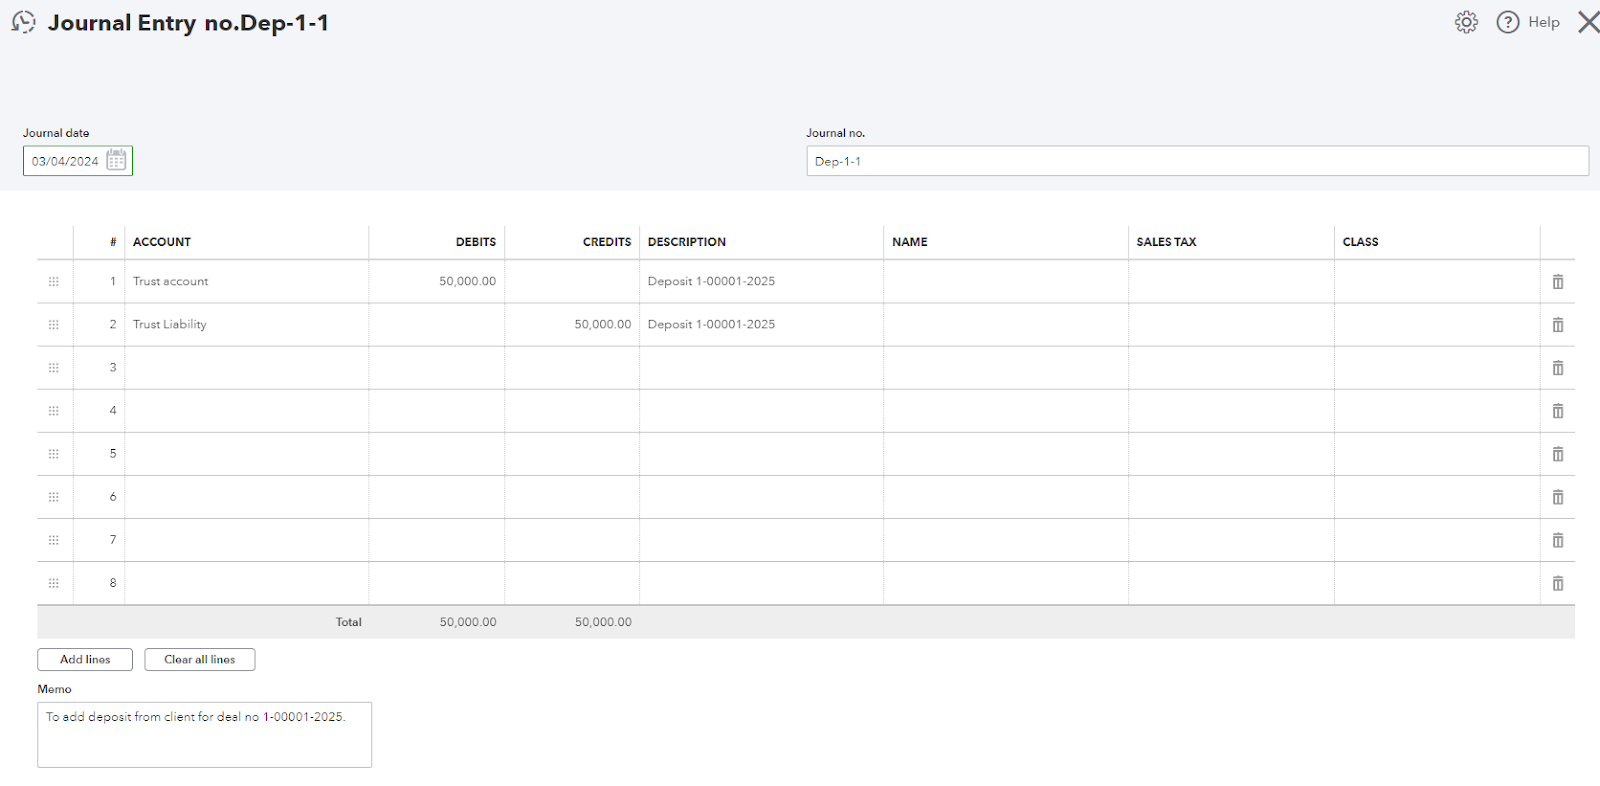The height and width of the screenshot is (786, 1600).
Task: Click the Clear all lines button
Action: pos(200,659)
